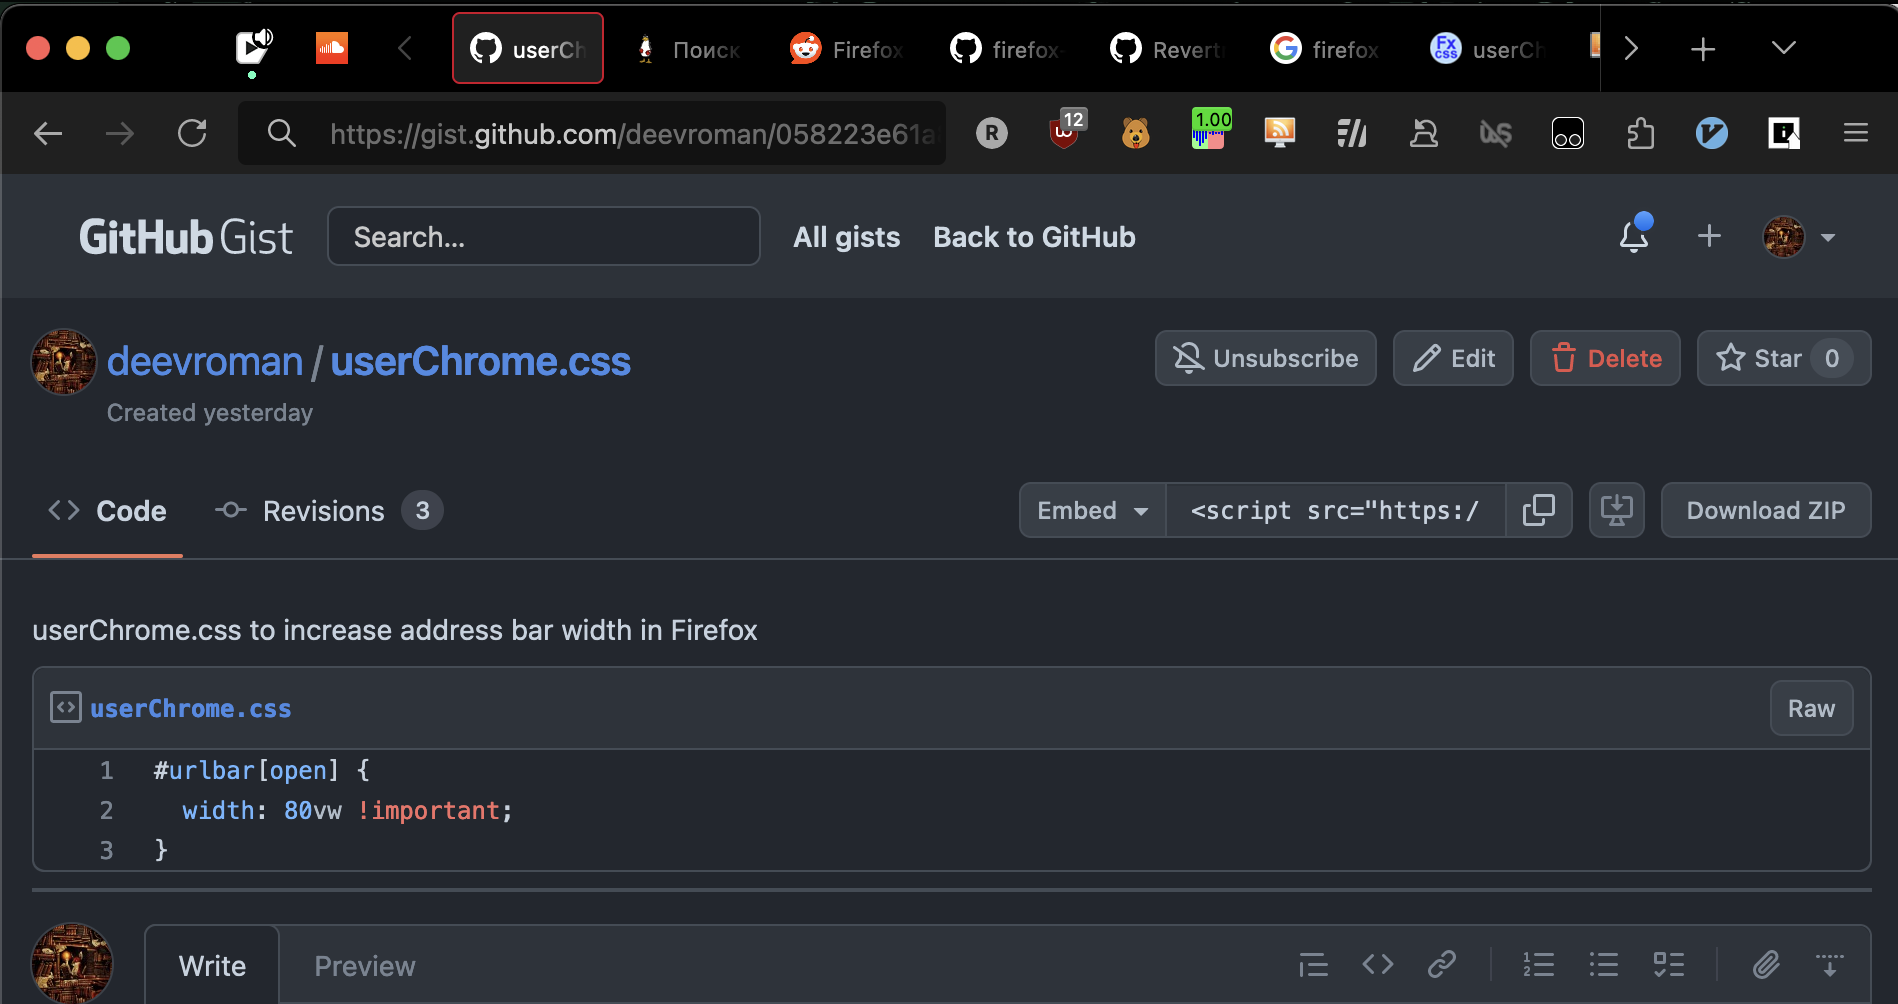The width and height of the screenshot is (1898, 1004).
Task: Click the GitHub Gist logo
Action: tap(186, 237)
